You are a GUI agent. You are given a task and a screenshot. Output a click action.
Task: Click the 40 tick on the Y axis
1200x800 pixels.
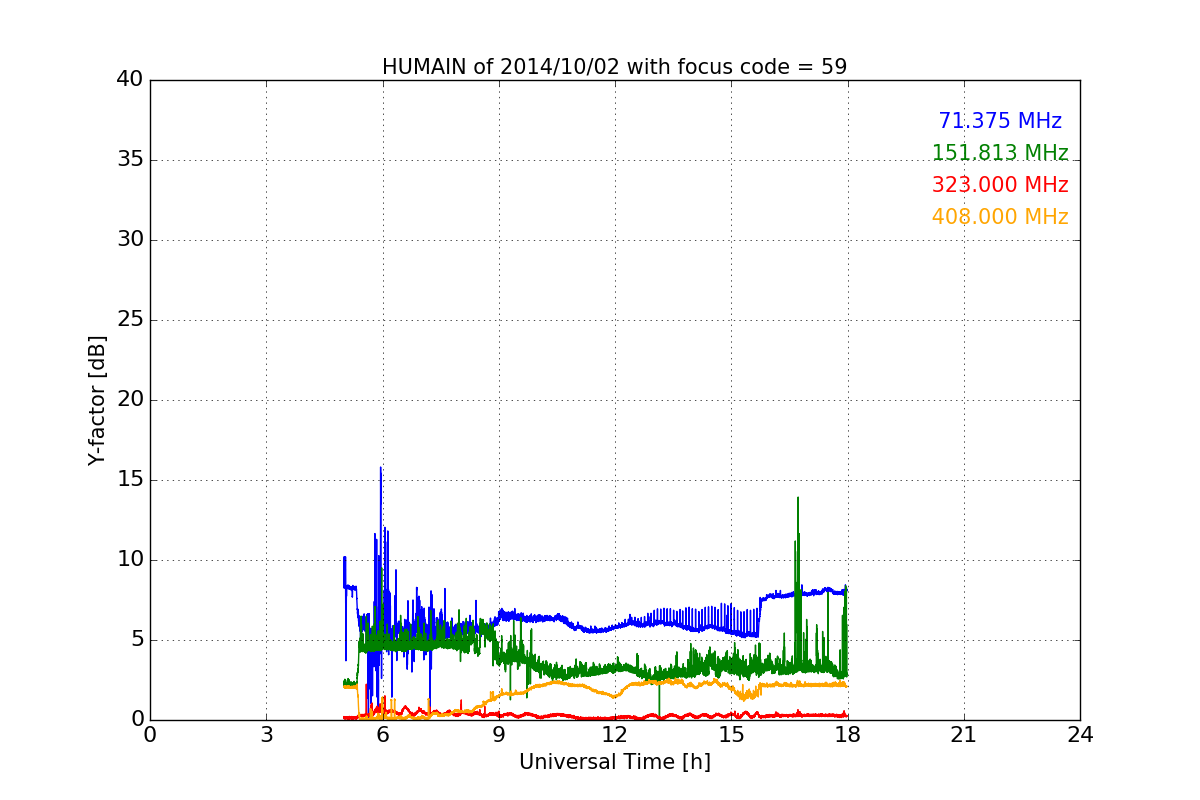coord(130,80)
